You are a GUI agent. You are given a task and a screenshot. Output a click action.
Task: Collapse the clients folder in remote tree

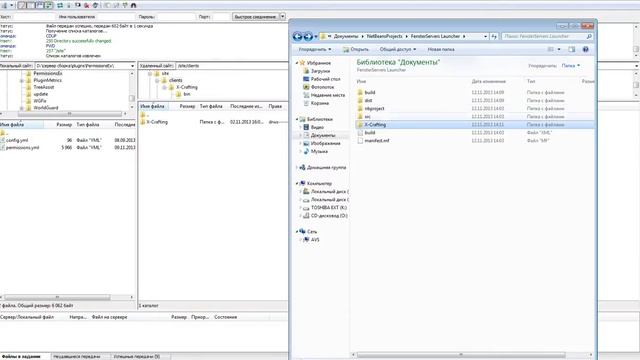point(157,81)
